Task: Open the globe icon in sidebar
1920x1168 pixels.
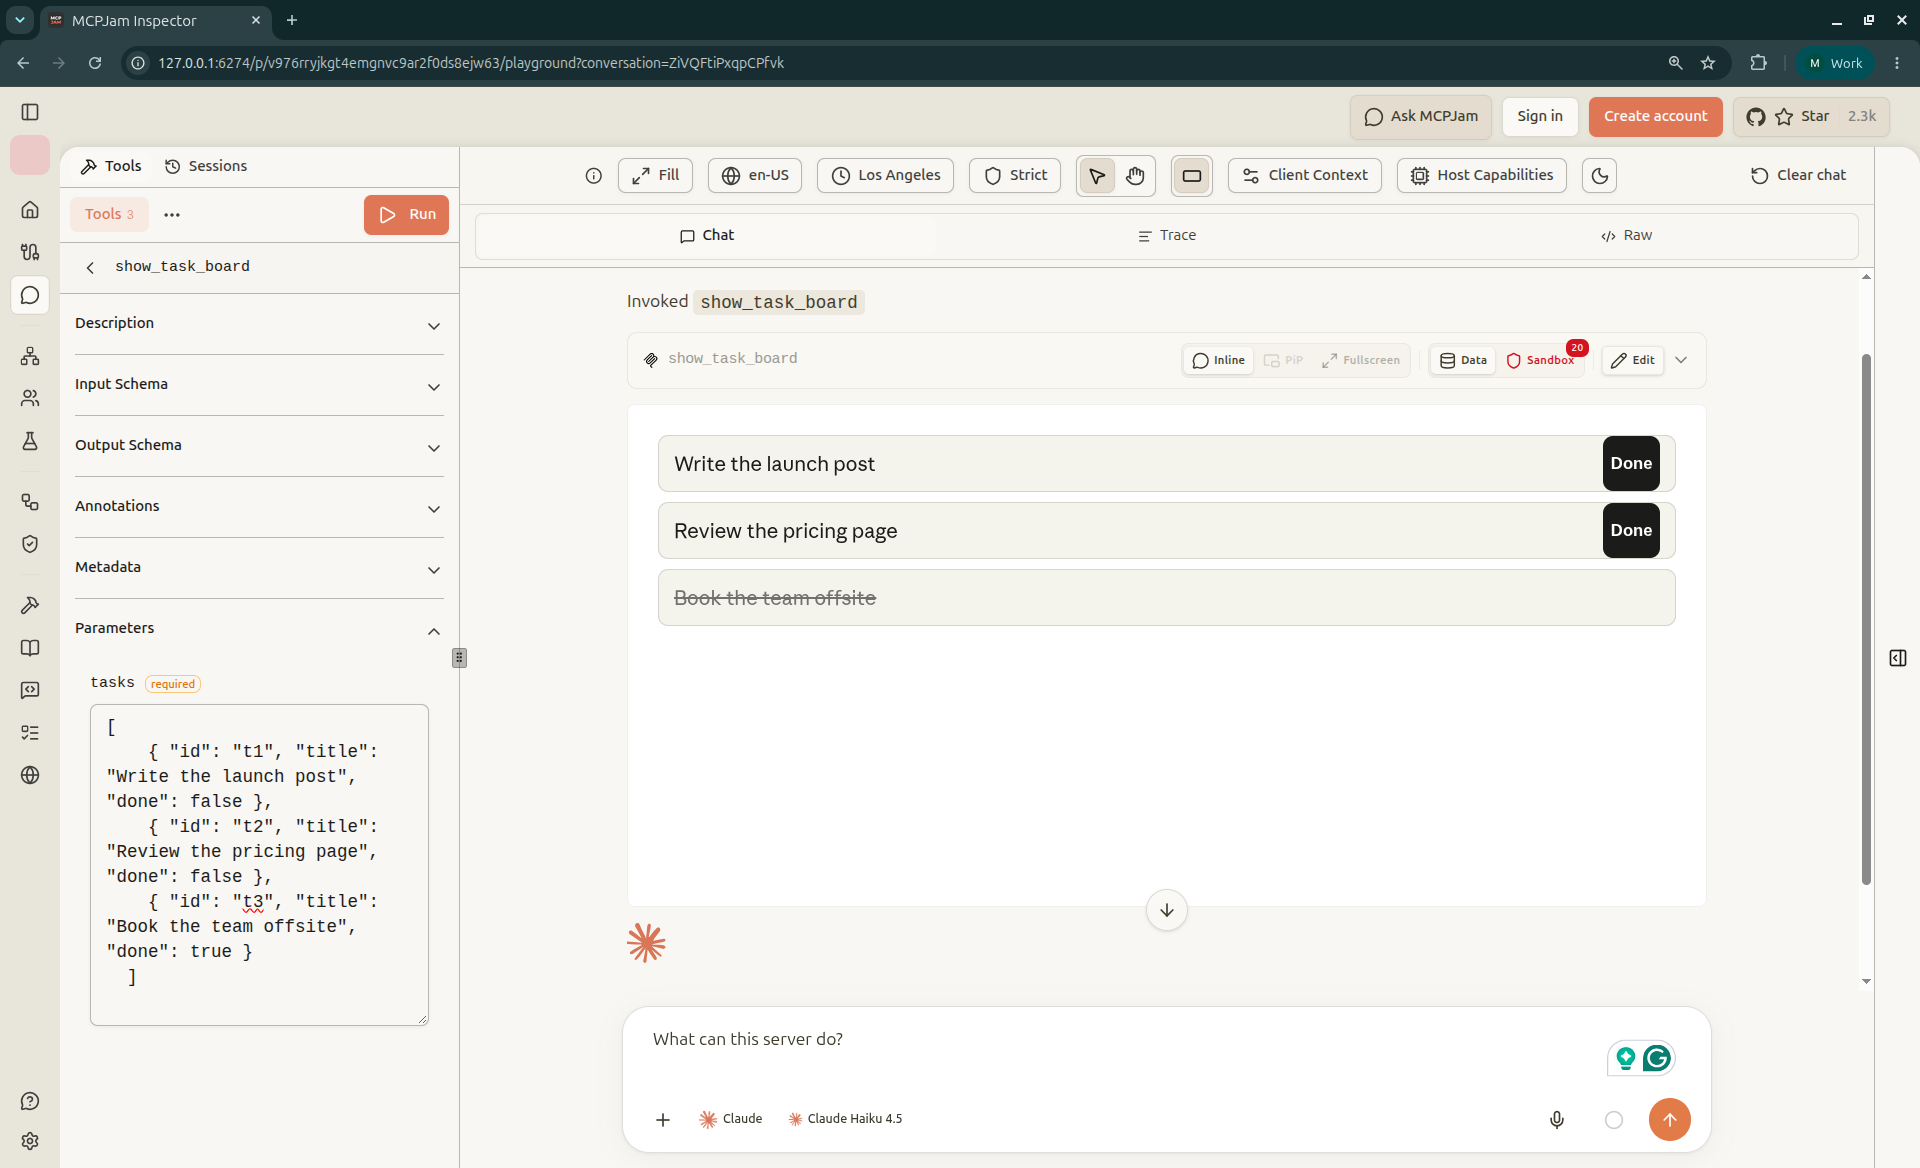Action: [30, 775]
